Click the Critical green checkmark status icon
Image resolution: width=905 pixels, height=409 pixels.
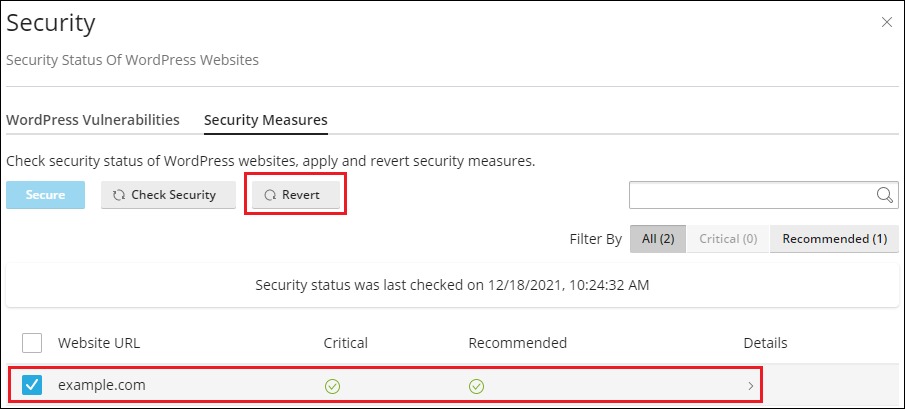click(x=332, y=385)
